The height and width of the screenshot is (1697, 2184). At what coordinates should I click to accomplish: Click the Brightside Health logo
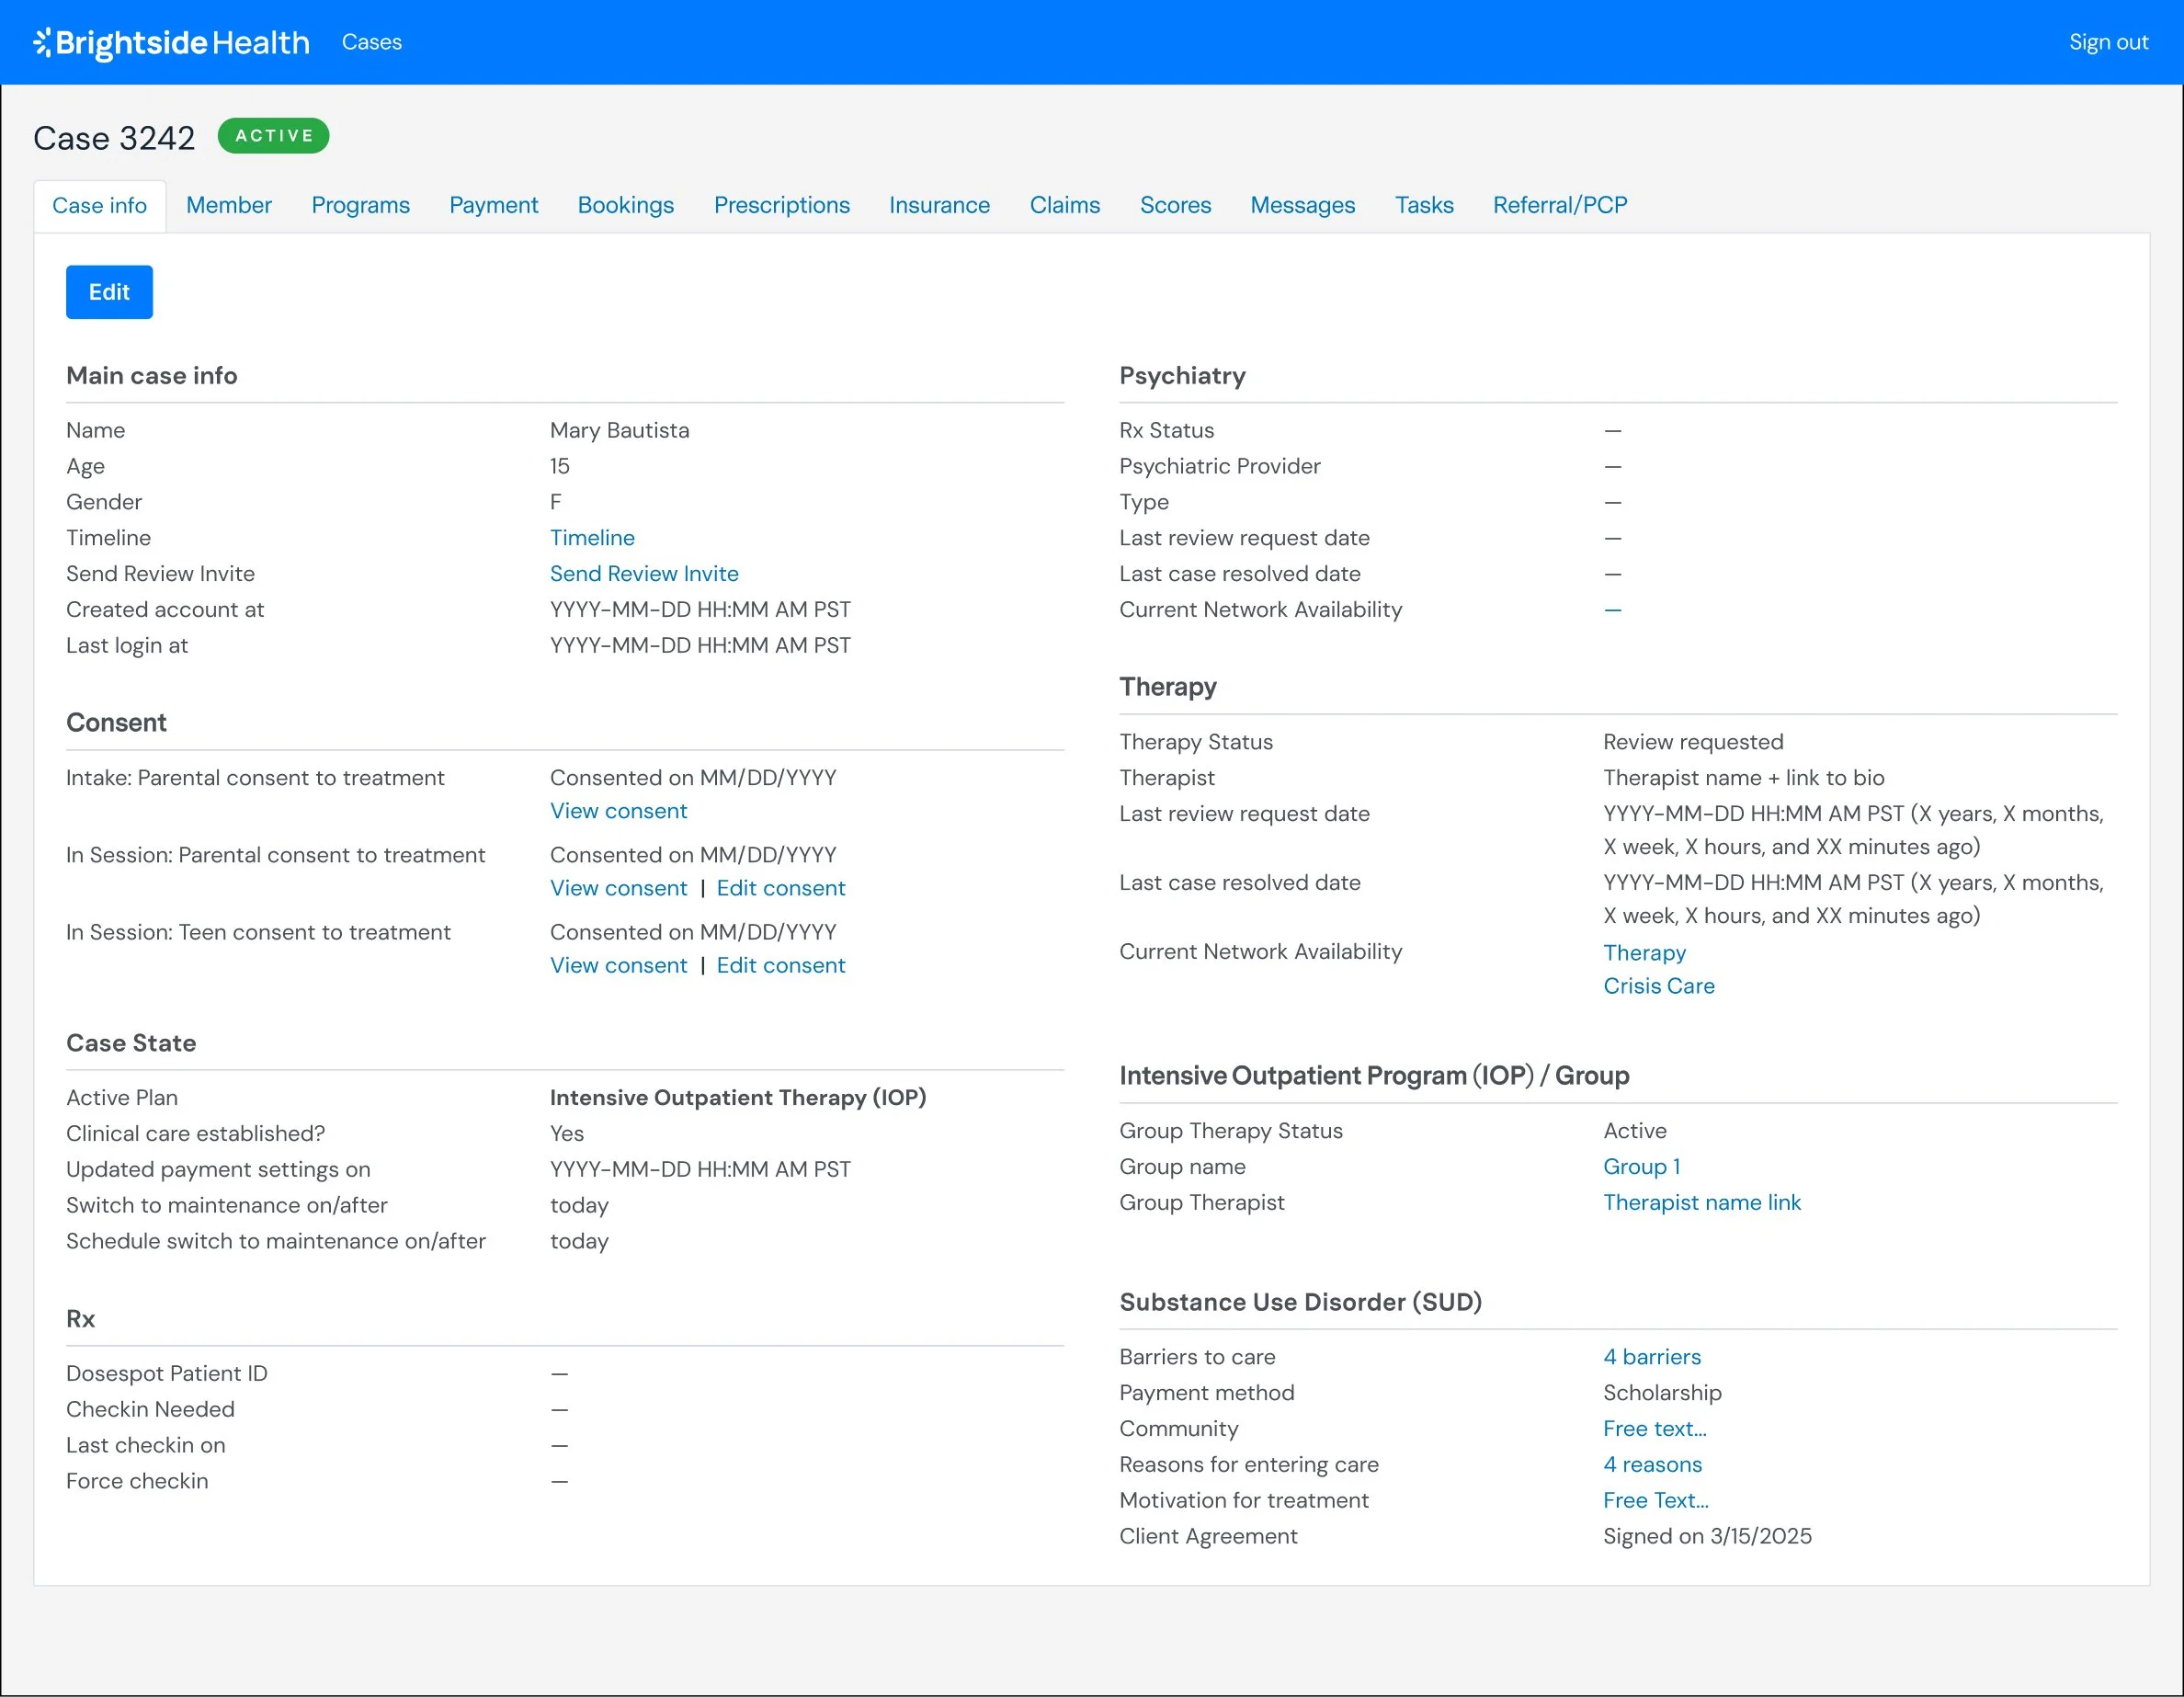pos(171,42)
